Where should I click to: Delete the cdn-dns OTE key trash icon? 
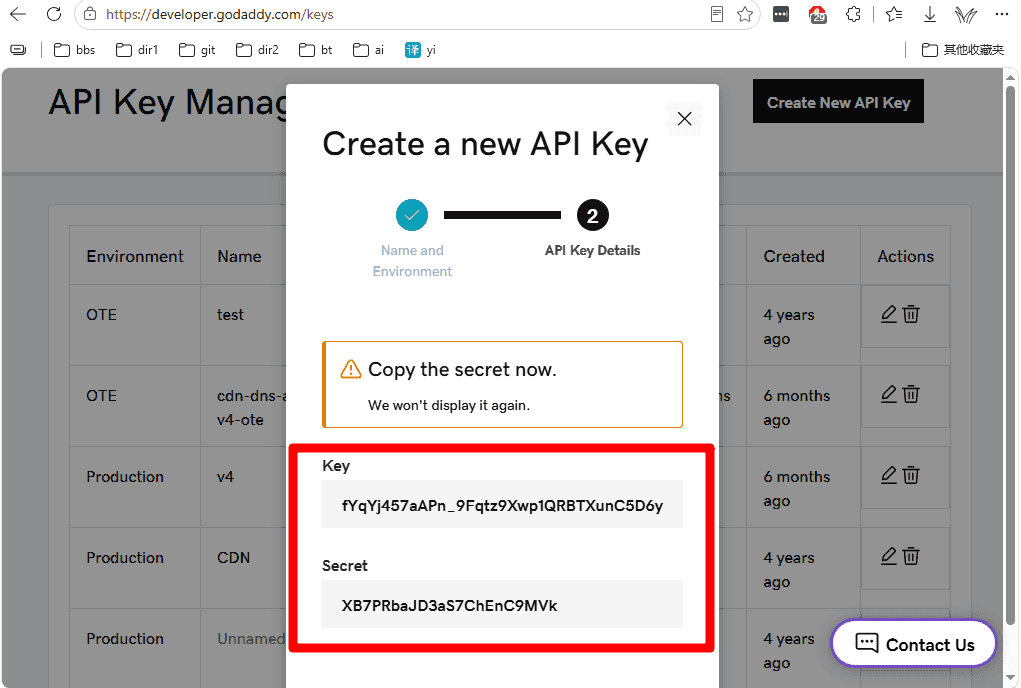pos(911,394)
